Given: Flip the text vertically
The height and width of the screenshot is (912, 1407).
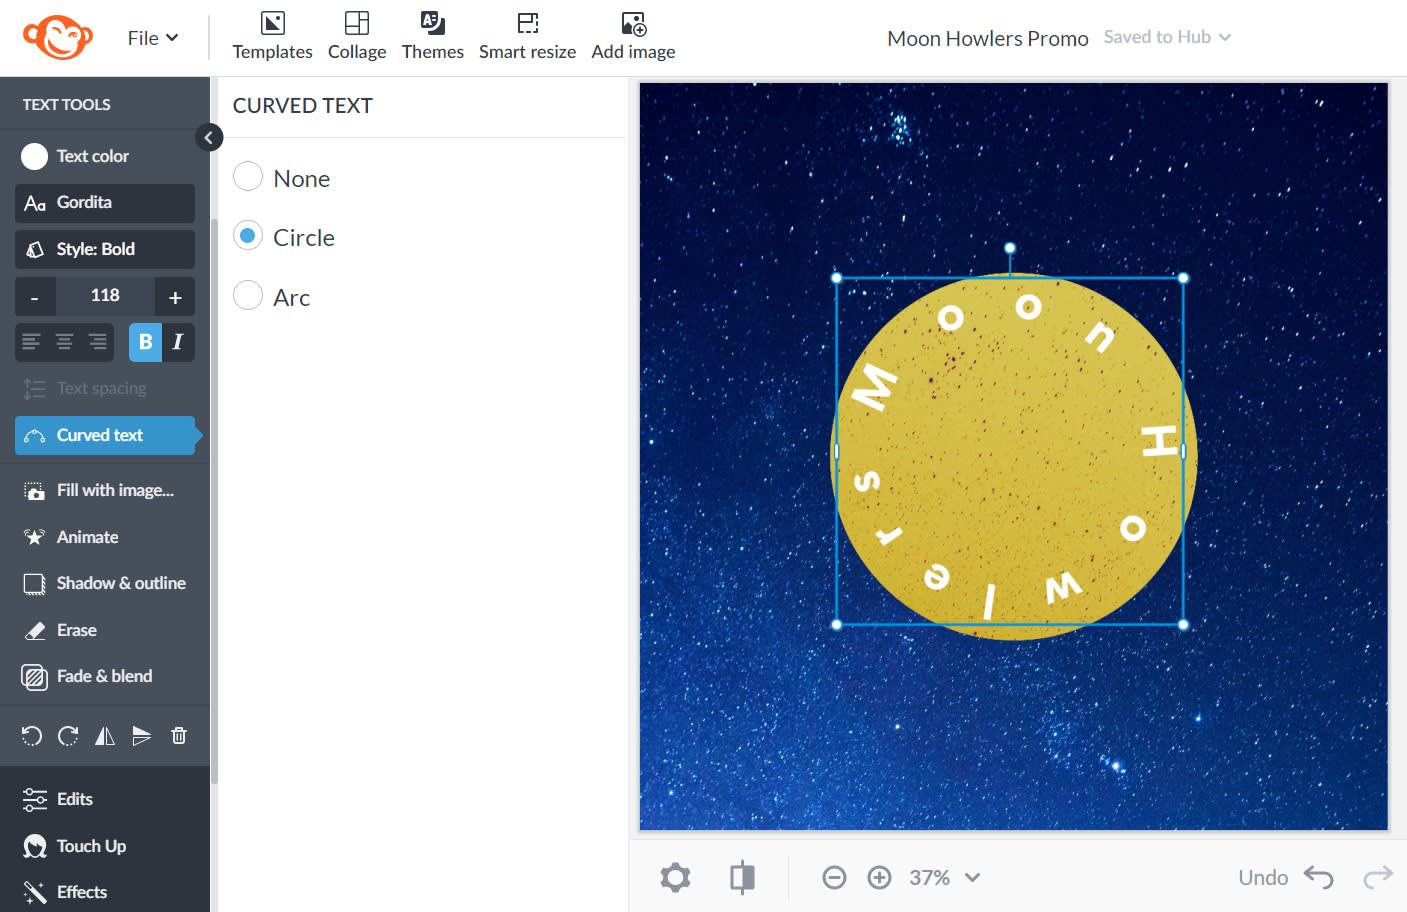Looking at the screenshot, I should pyautogui.click(x=141, y=736).
